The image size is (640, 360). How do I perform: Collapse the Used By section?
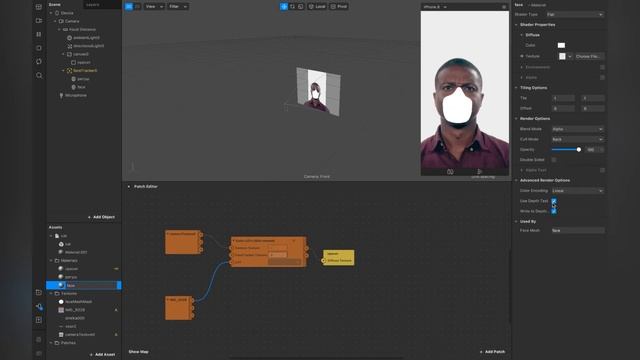point(516,222)
